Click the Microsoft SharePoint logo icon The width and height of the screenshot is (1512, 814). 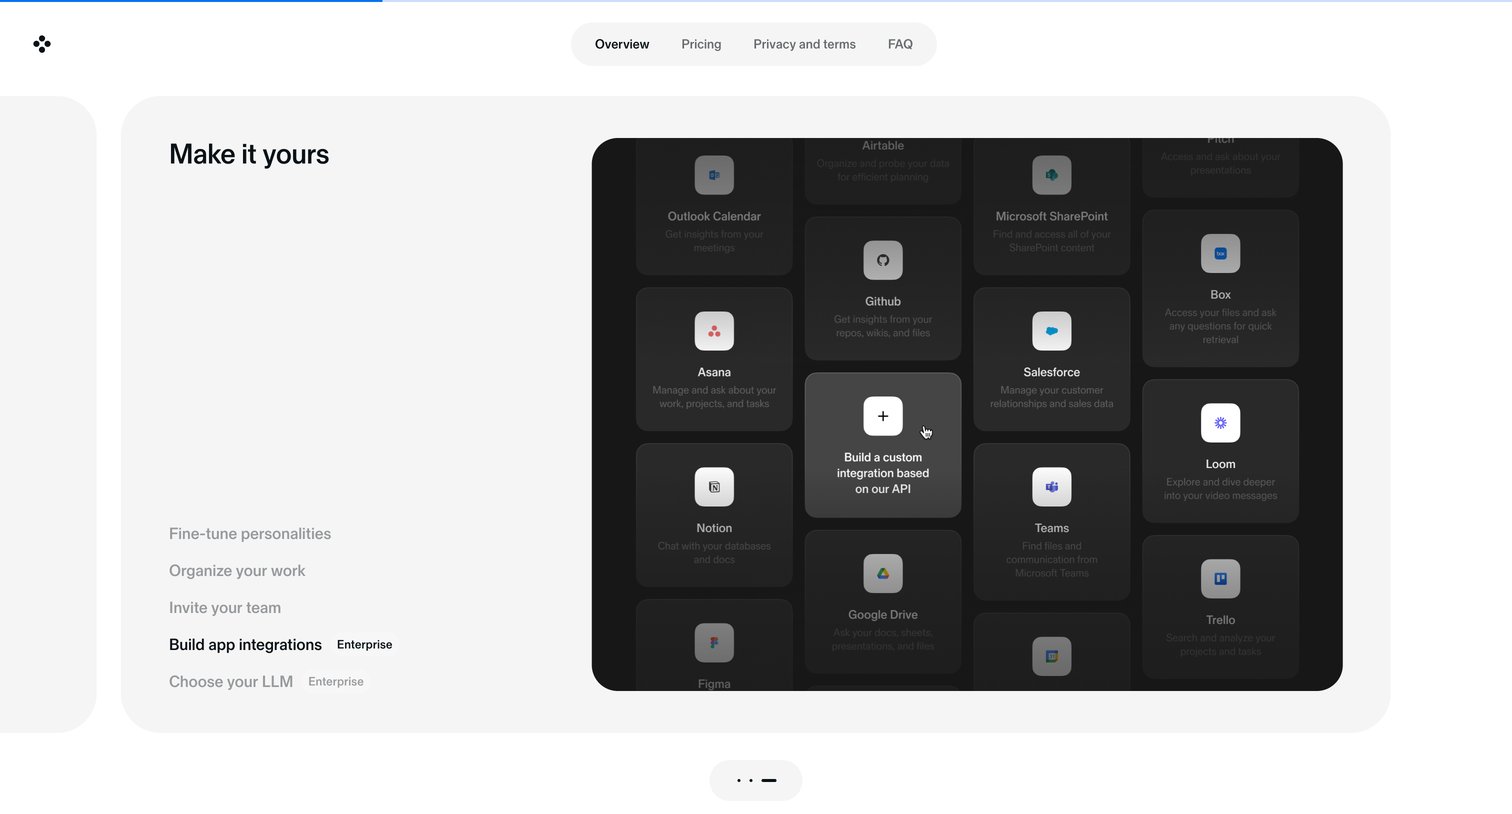(1052, 175)
